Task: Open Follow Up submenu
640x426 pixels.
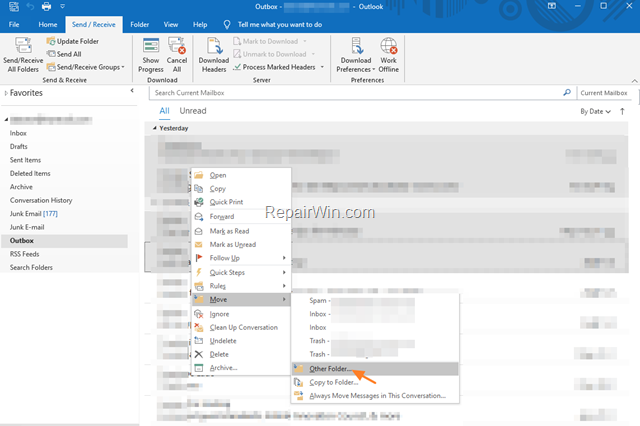Action: tap(241, 258)
